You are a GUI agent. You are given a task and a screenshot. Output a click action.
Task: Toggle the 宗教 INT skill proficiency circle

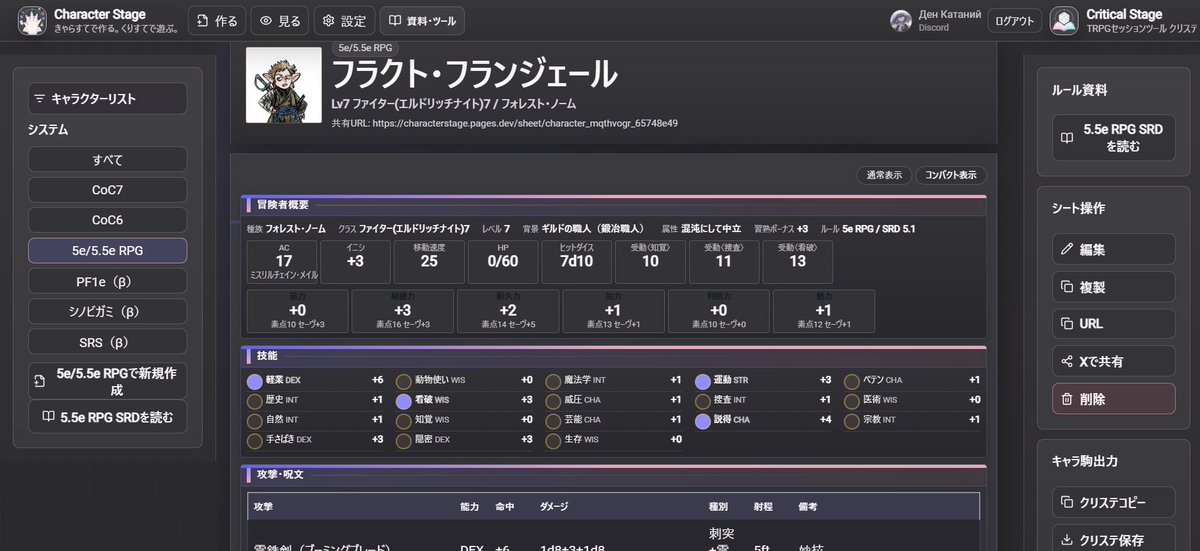pos(852,419)
